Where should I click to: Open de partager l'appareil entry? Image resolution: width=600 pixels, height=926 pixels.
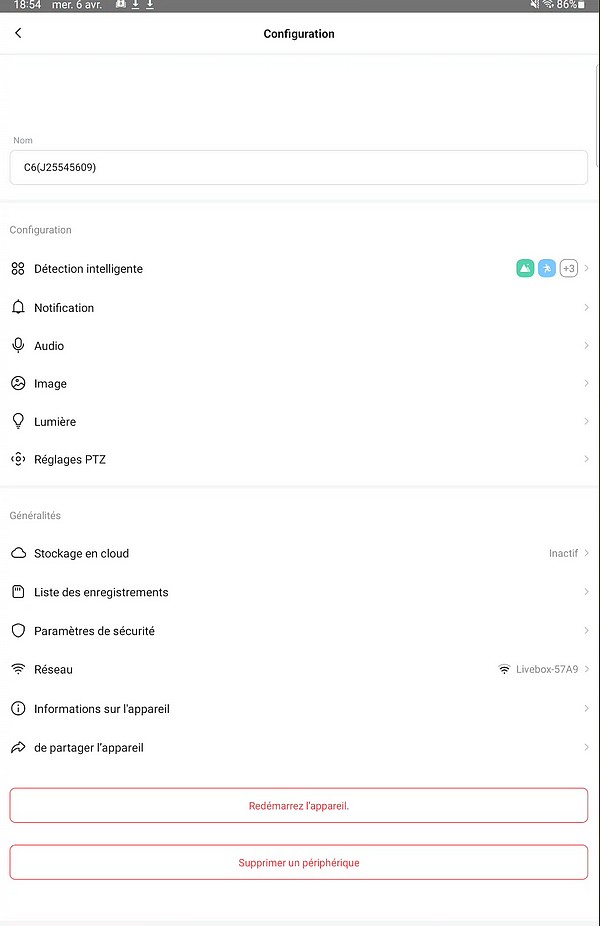point(300,747)
